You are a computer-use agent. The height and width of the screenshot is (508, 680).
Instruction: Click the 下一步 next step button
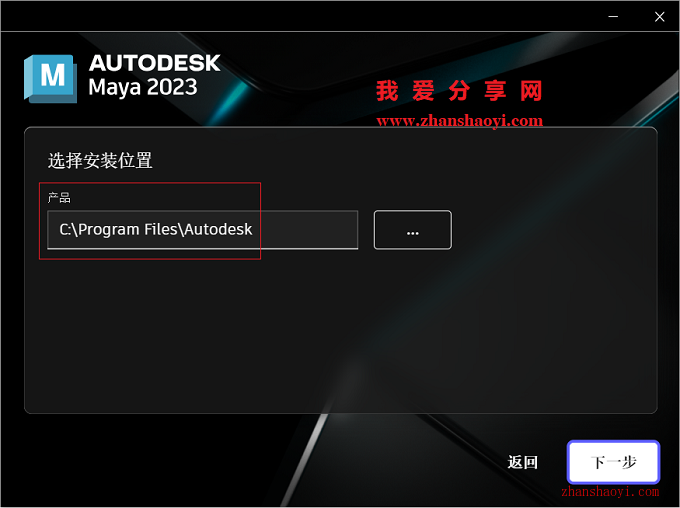coord(613,462)
